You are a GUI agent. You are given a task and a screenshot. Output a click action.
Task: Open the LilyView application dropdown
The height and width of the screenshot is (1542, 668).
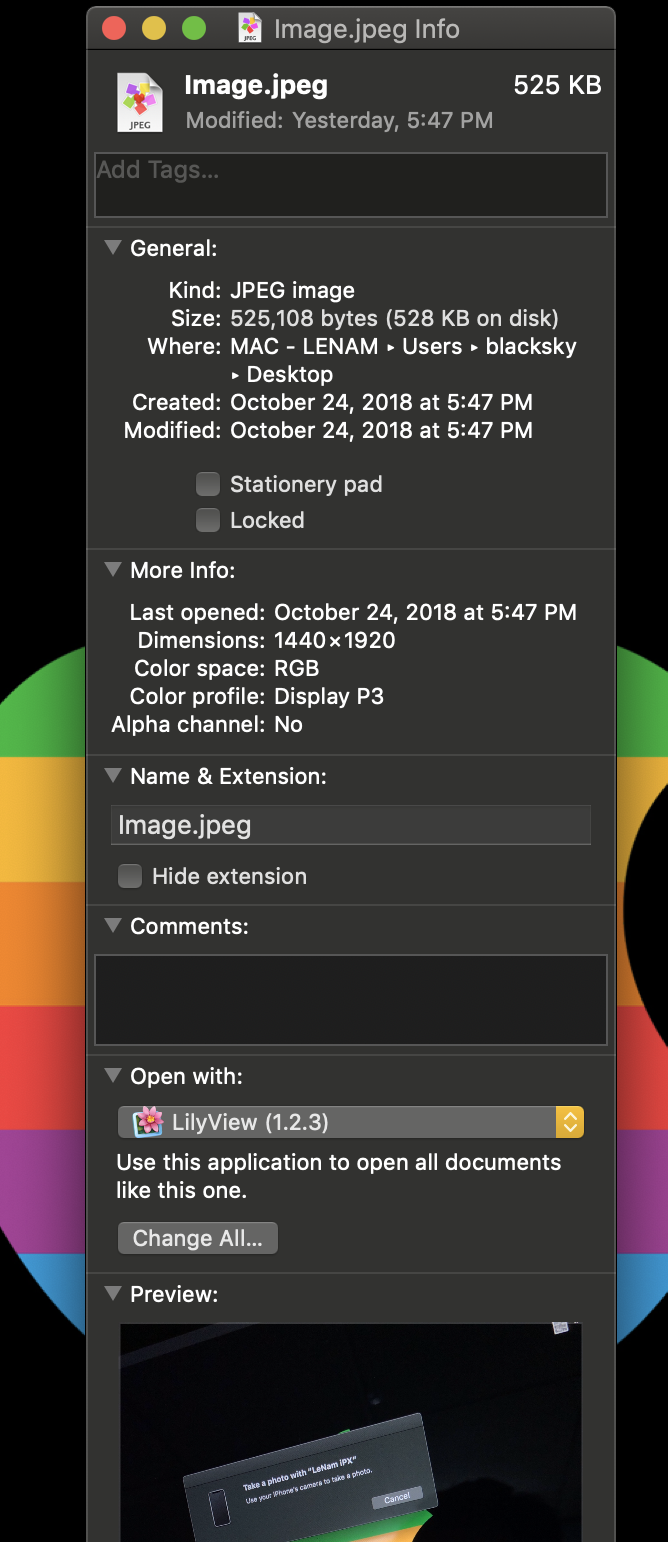tap(351, 1122)
